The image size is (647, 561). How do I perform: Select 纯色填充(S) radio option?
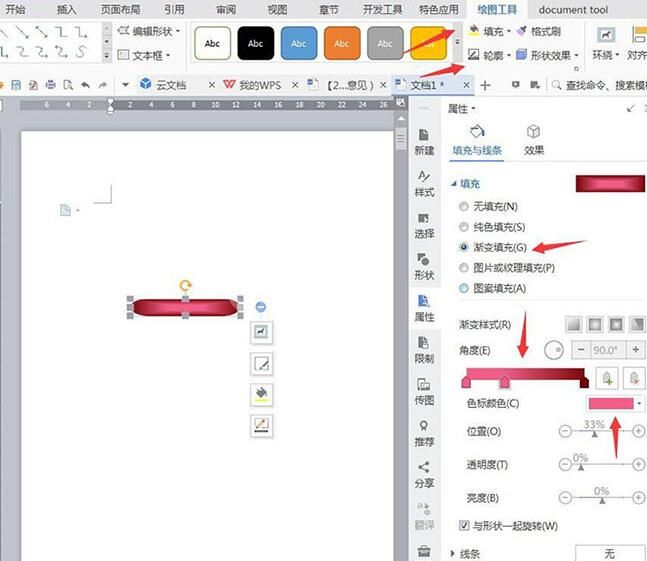tap(464, 226)
